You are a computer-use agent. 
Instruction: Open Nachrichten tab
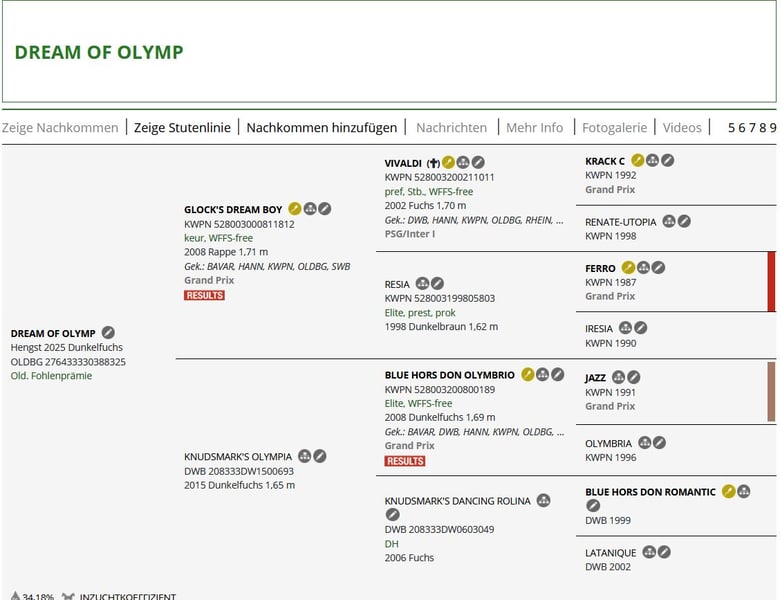click(452, 128)
